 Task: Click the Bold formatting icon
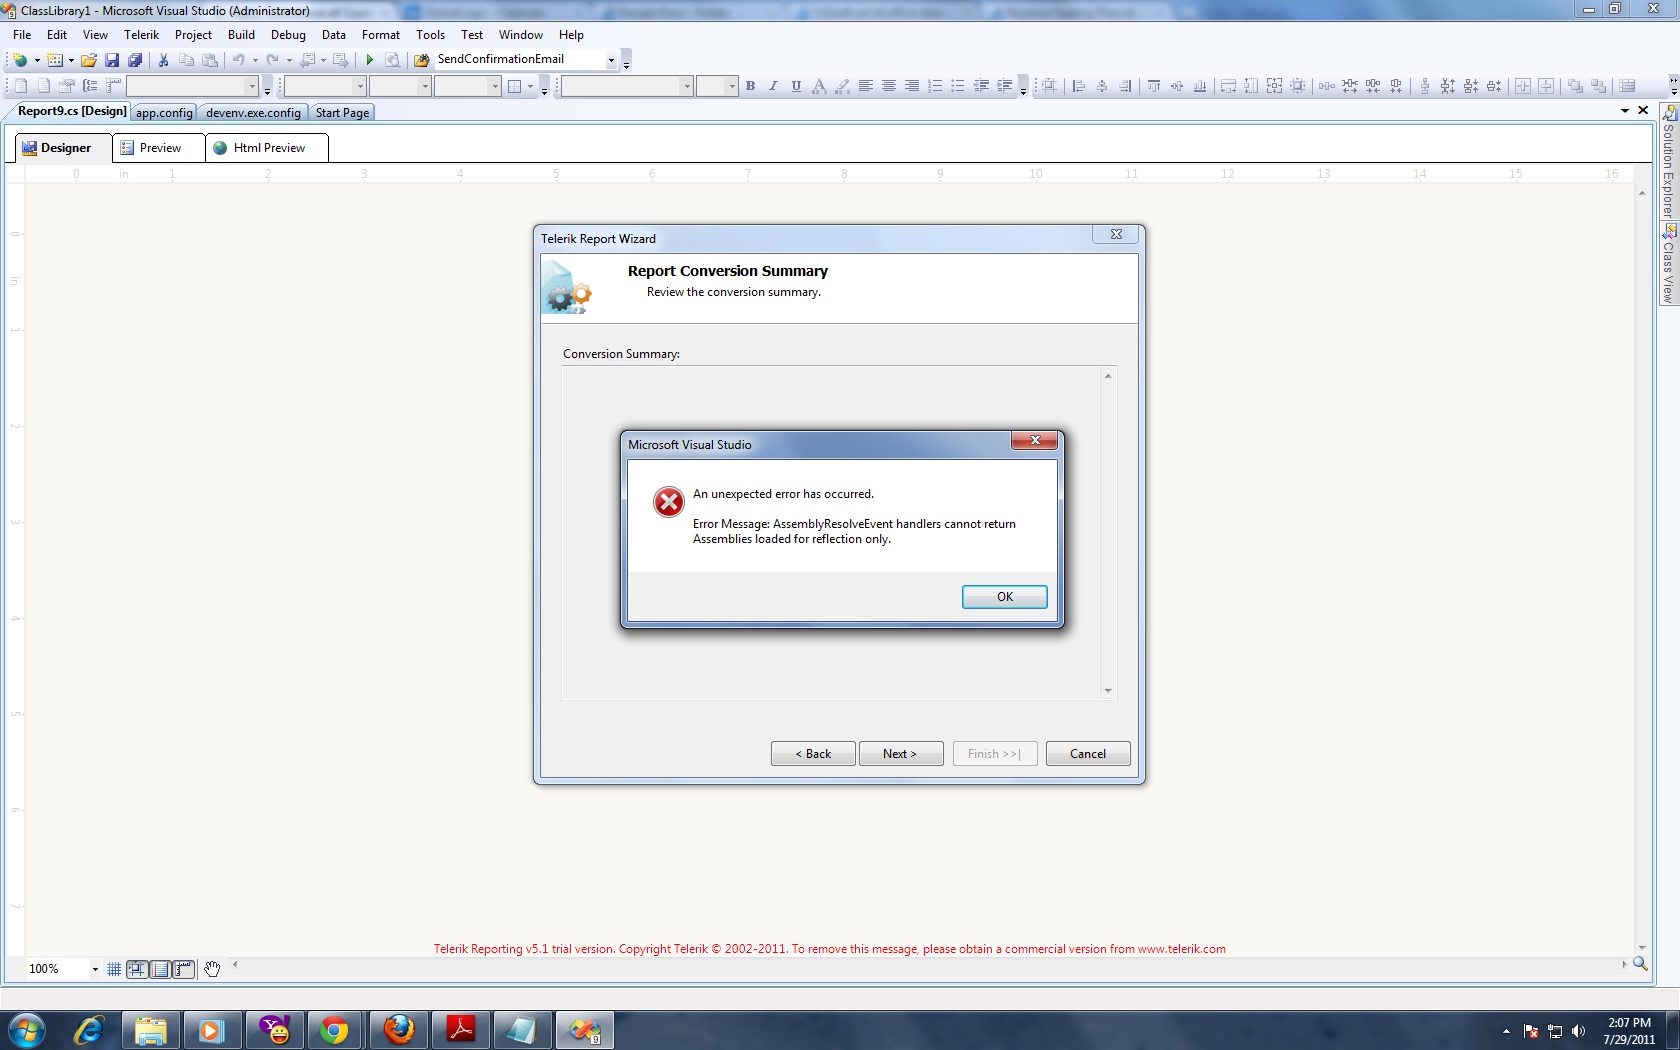coord(750,86)
